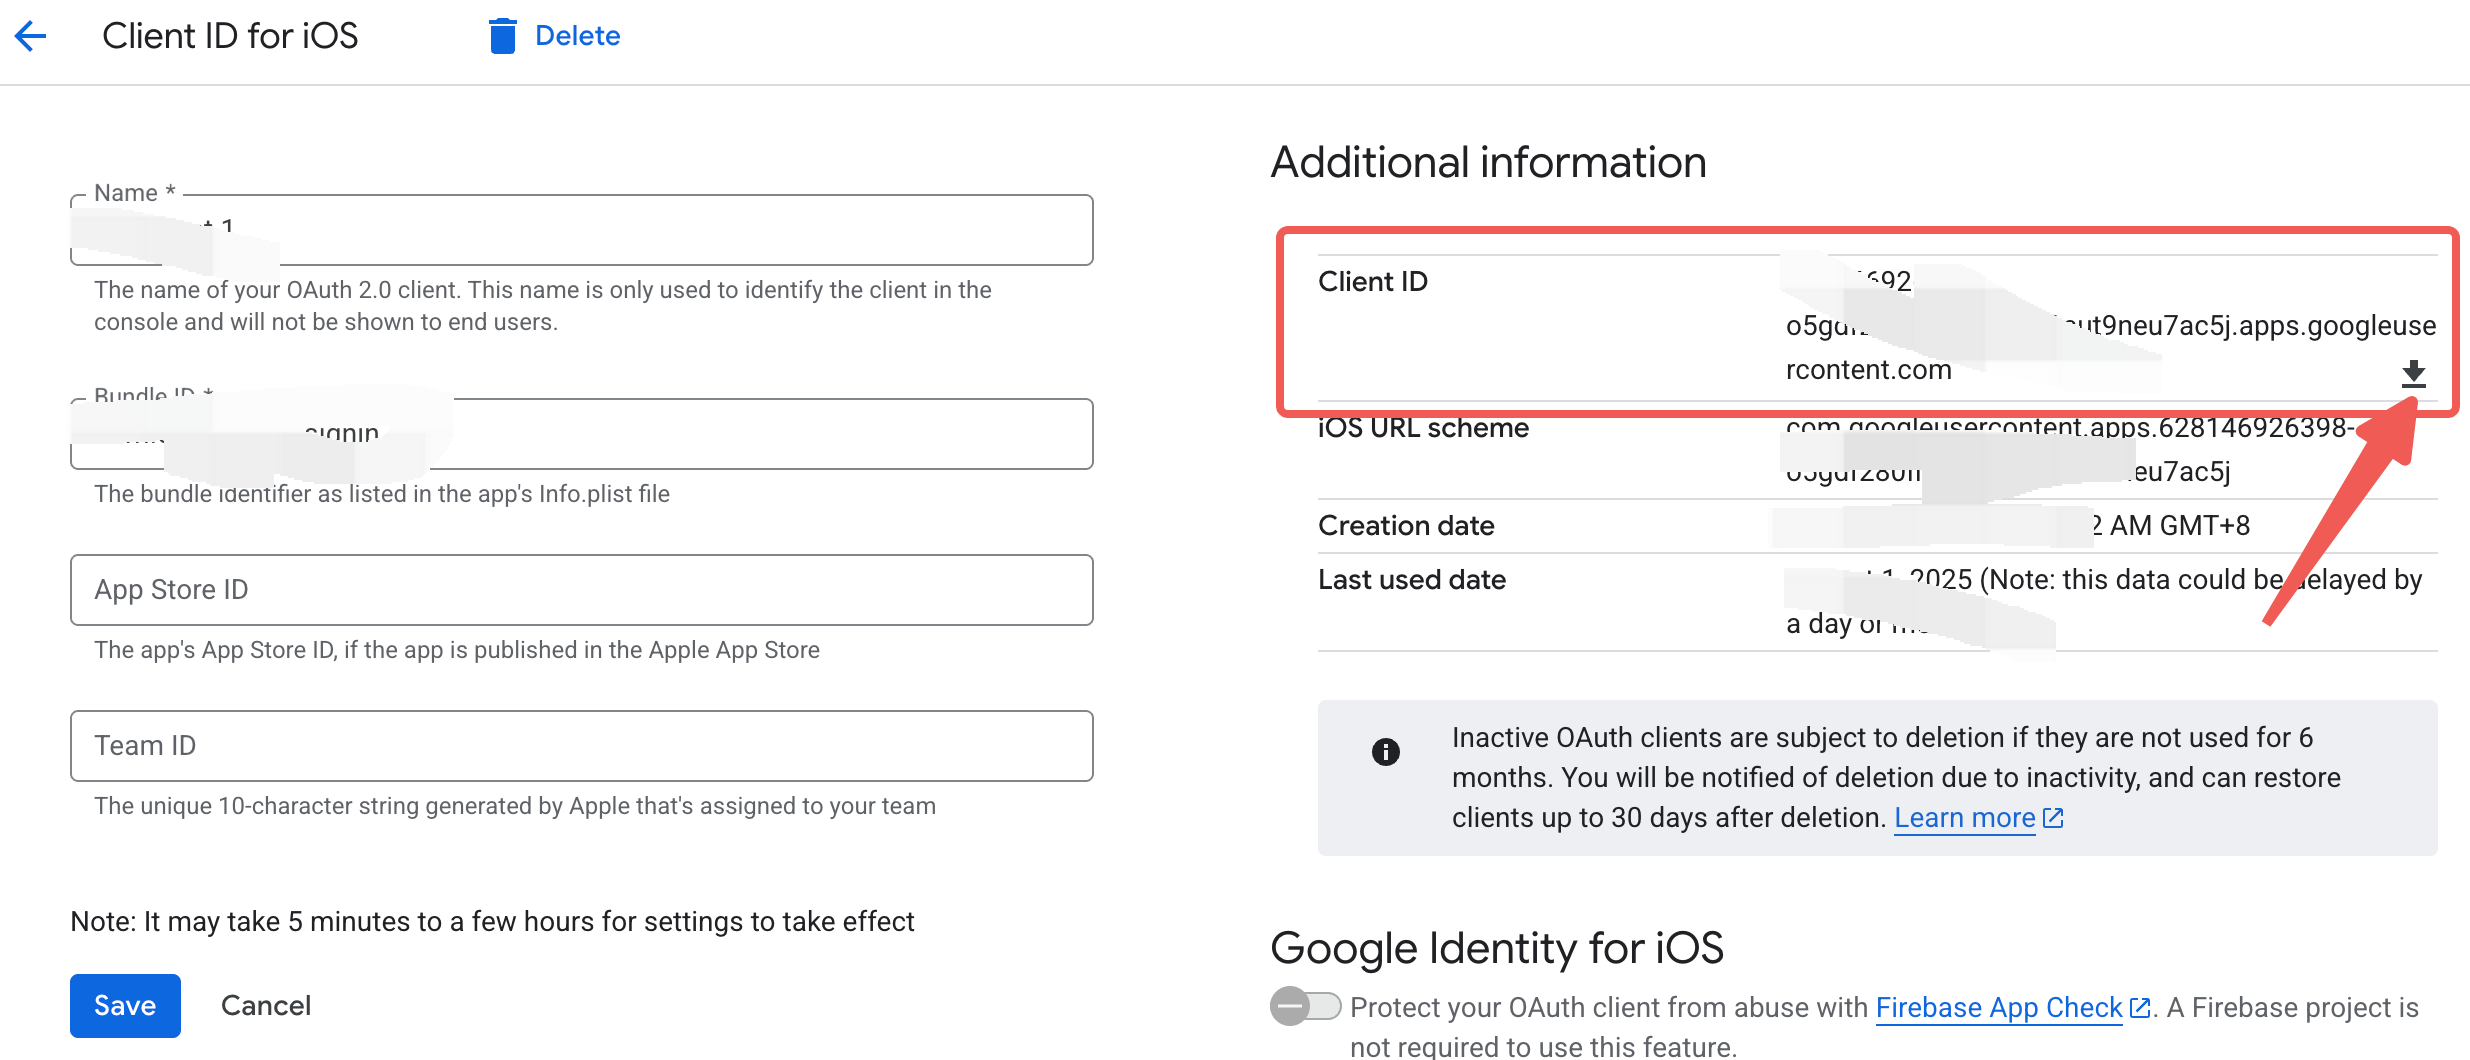Image resolution: width=2470 pixels, height=1060 pixels.
Task: Click the App Store ID field
Action: [x=582, y=590]
